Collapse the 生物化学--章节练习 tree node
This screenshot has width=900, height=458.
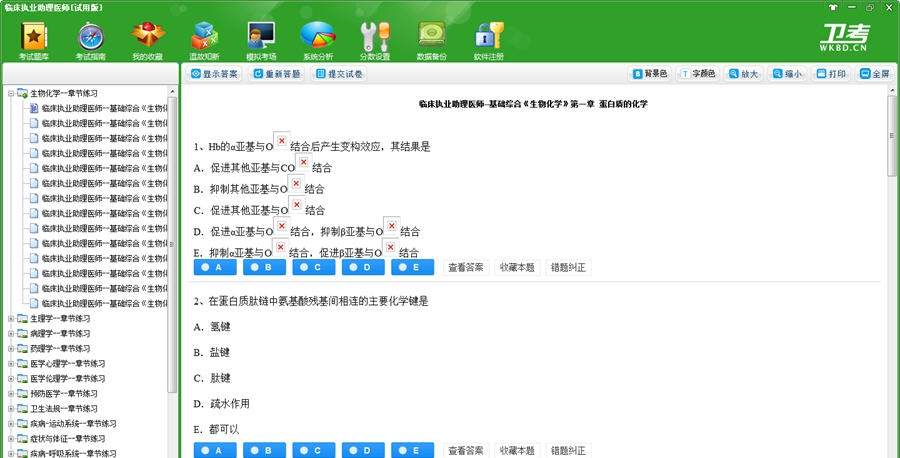[x=11, y=93]
